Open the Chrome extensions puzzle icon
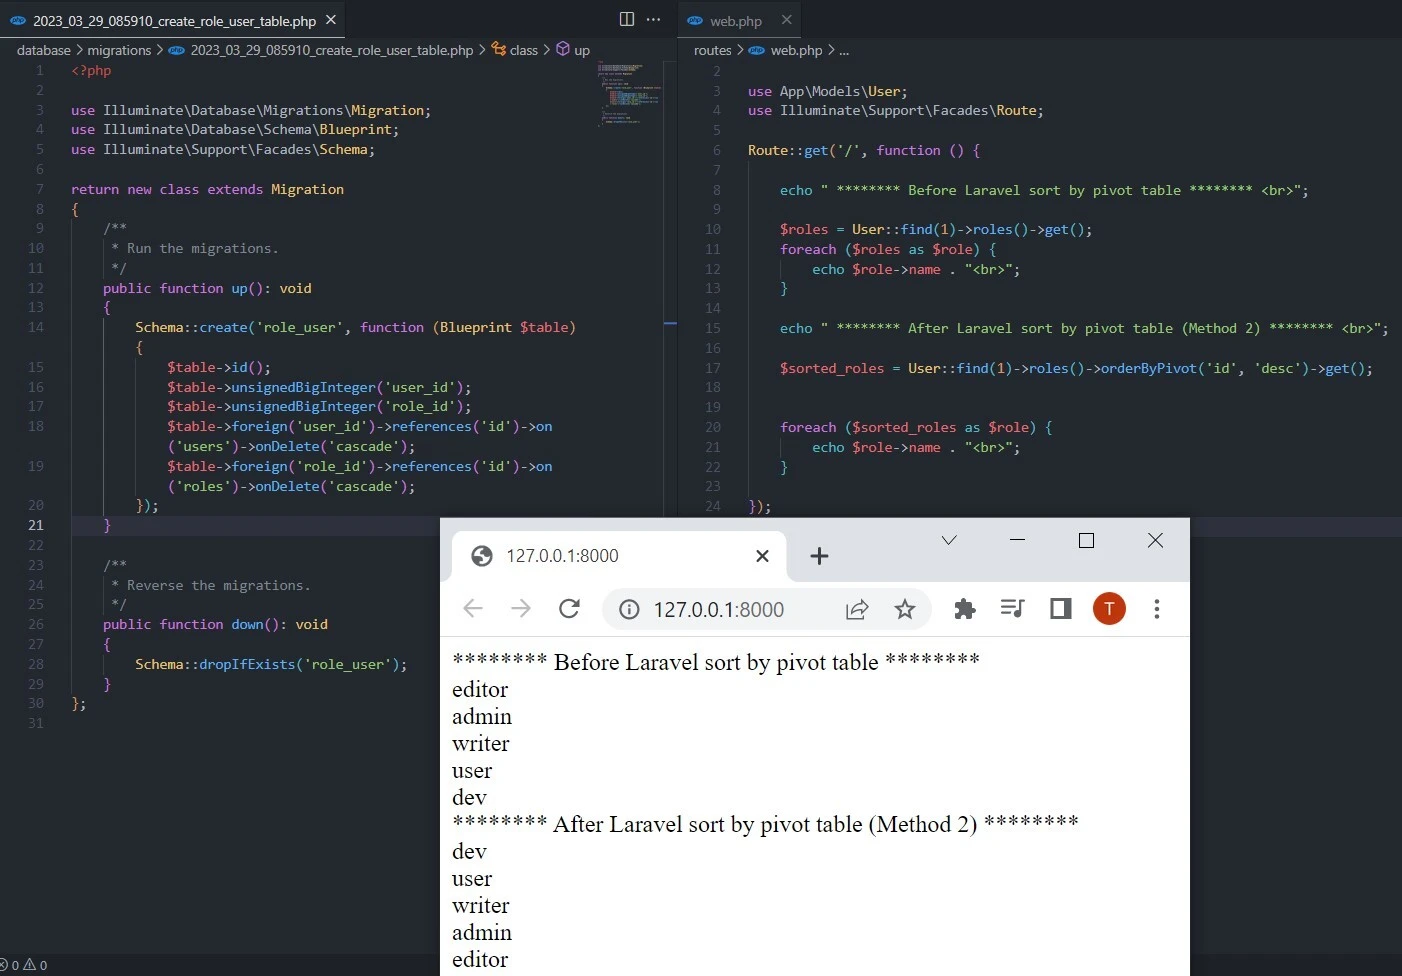 click(x=964, y=609)
